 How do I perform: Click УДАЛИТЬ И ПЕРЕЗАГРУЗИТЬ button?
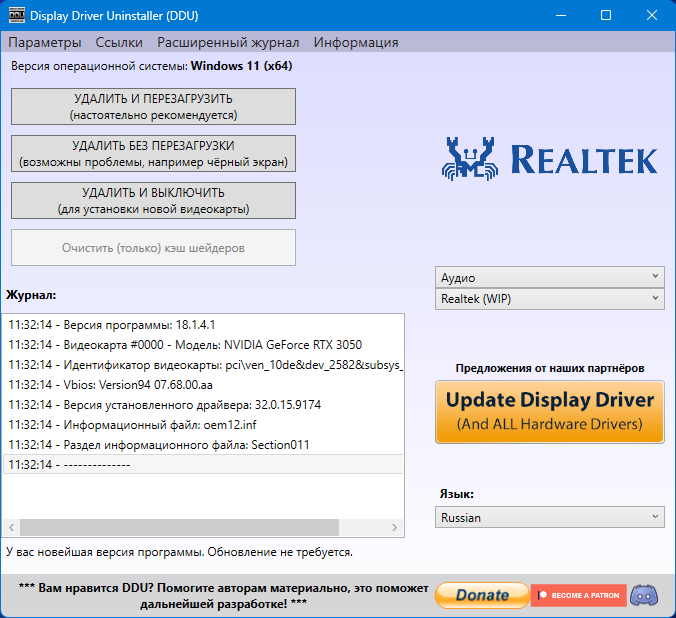point(153,106)
